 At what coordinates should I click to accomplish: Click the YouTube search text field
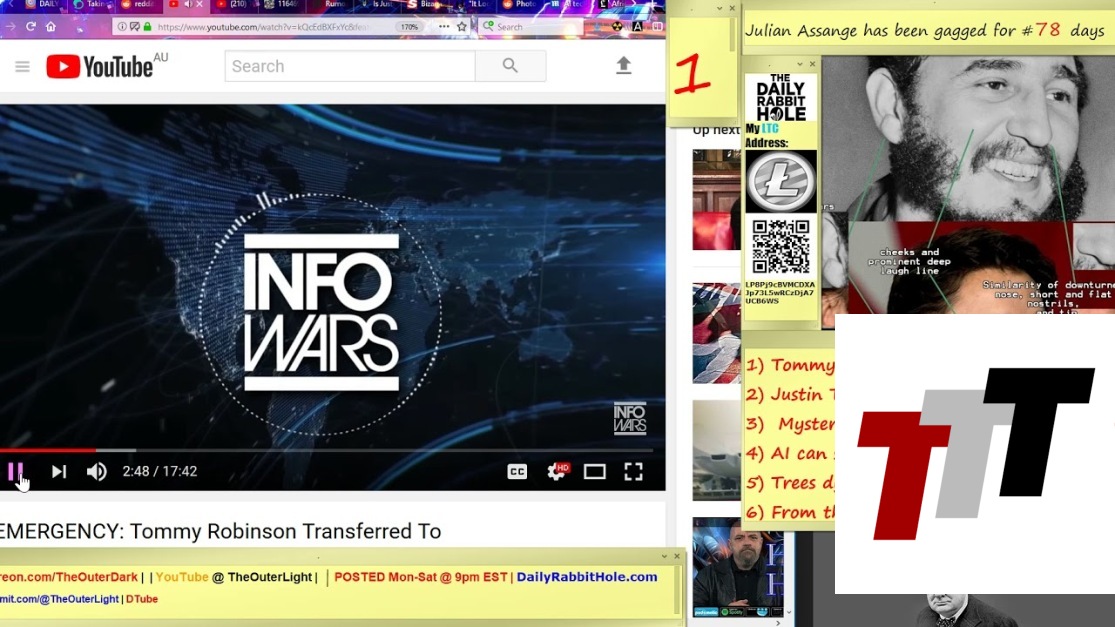coord(349,67)
